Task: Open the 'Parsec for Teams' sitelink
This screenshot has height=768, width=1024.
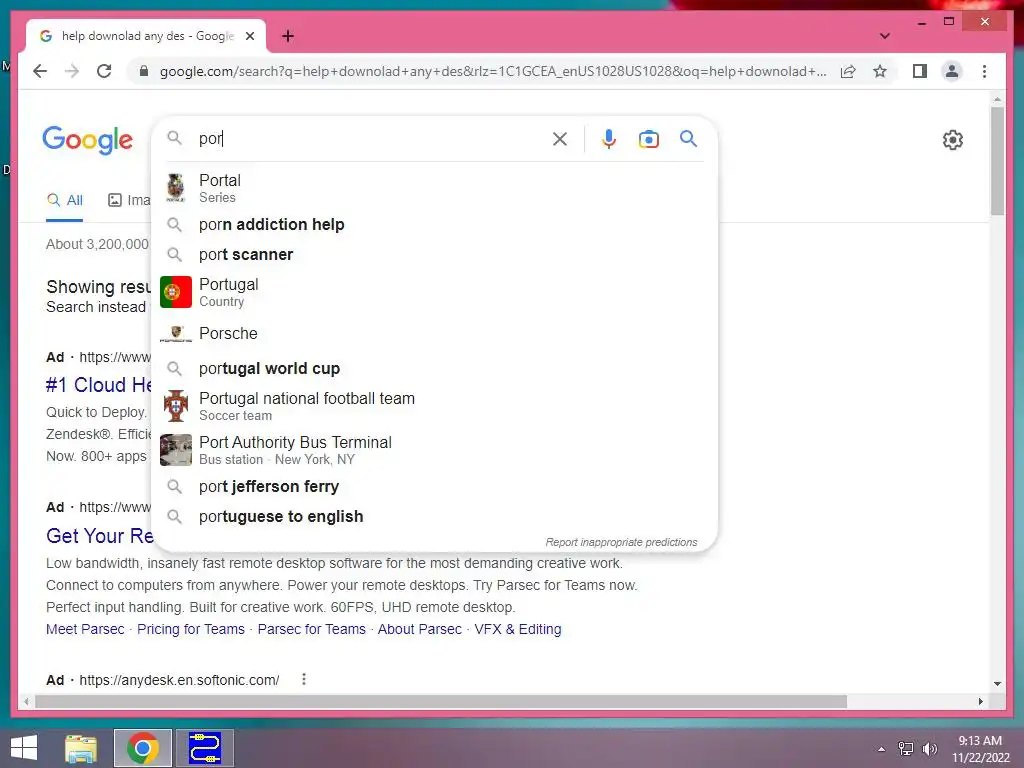Action: pos(312,629)
